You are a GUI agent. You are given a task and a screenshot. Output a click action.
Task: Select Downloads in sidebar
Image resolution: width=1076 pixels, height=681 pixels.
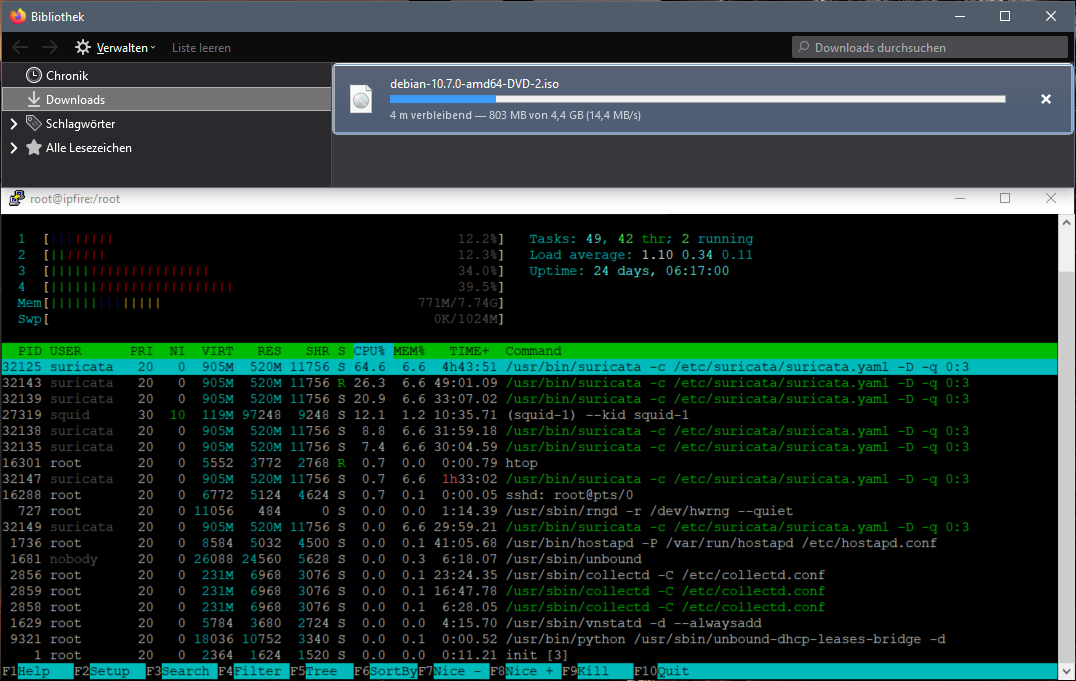coord(167,100)
